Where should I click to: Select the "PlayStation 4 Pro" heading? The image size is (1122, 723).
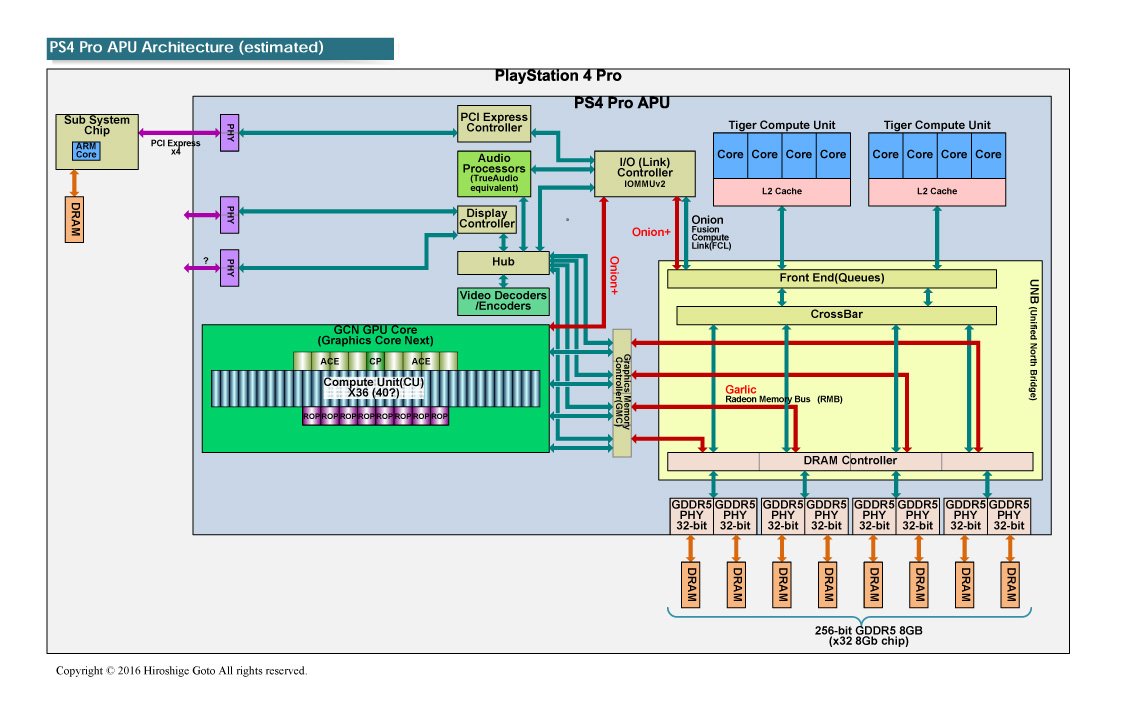coord(558,76)
